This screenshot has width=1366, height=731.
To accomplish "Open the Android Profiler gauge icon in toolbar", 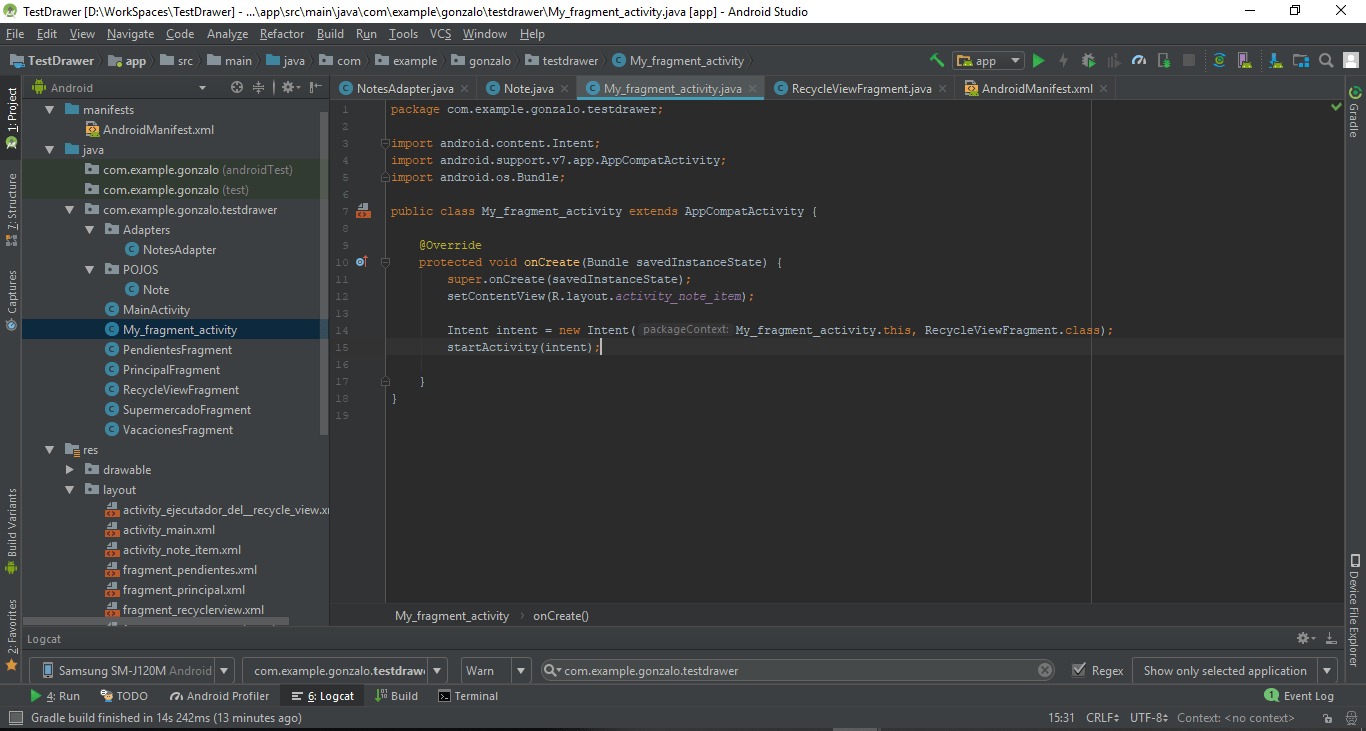I will click(x=1139, y=61).
